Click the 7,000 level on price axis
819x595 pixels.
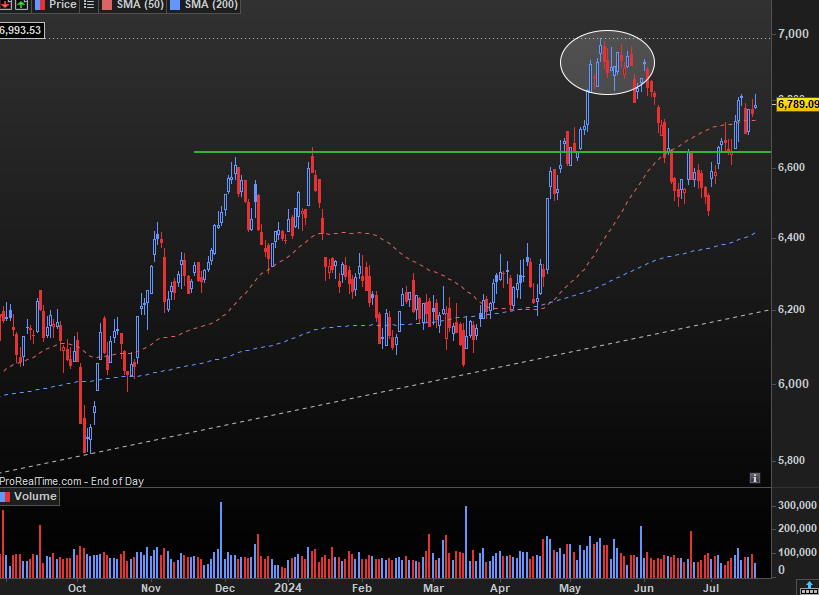click(x=794, y=35)
